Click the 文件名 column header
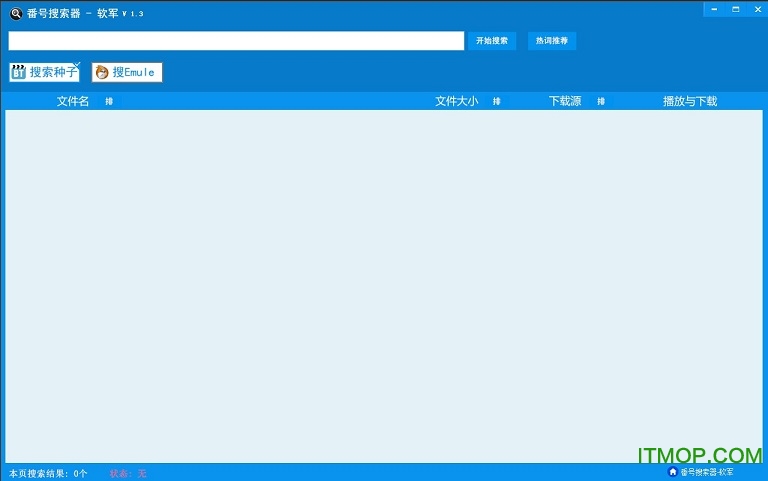This screenshot has height=481, width=768. tap(73, 101)
